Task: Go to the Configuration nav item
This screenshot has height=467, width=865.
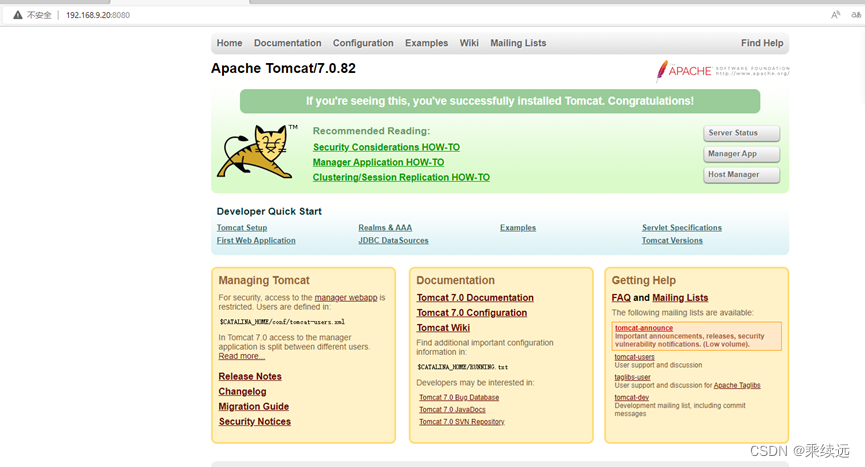Action: coord(363,43)
